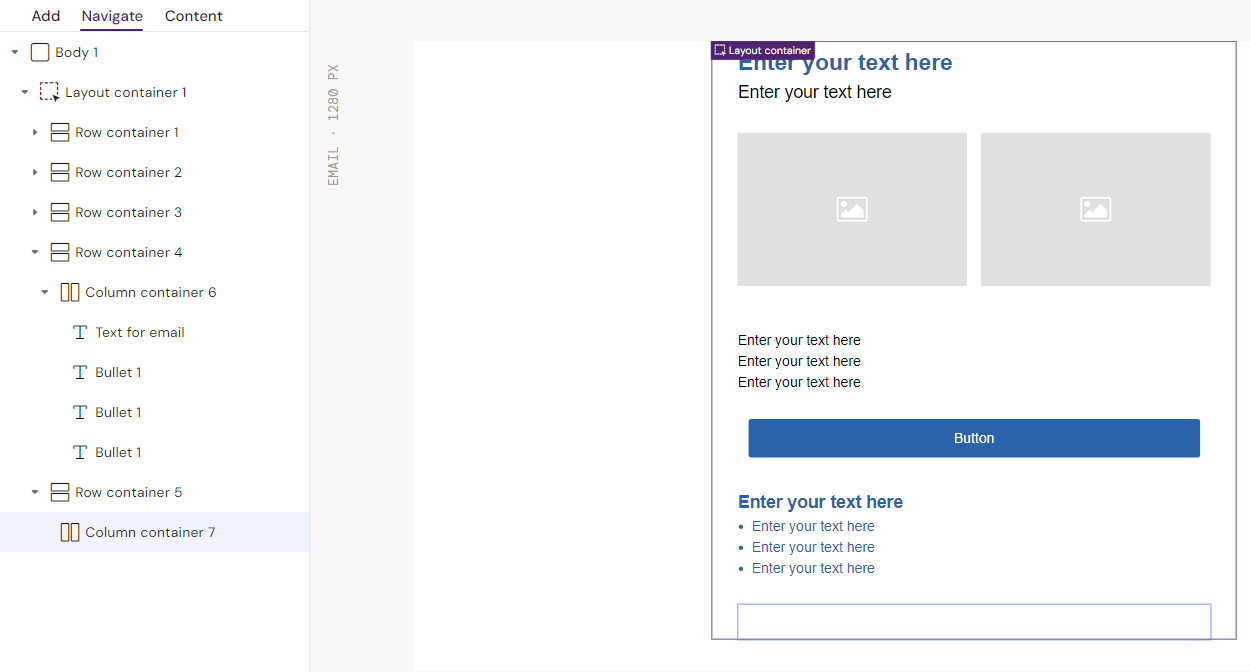The image size is (1251, 672).
Task: Click the right image placeholder
Action: [x=1095, y=209]
